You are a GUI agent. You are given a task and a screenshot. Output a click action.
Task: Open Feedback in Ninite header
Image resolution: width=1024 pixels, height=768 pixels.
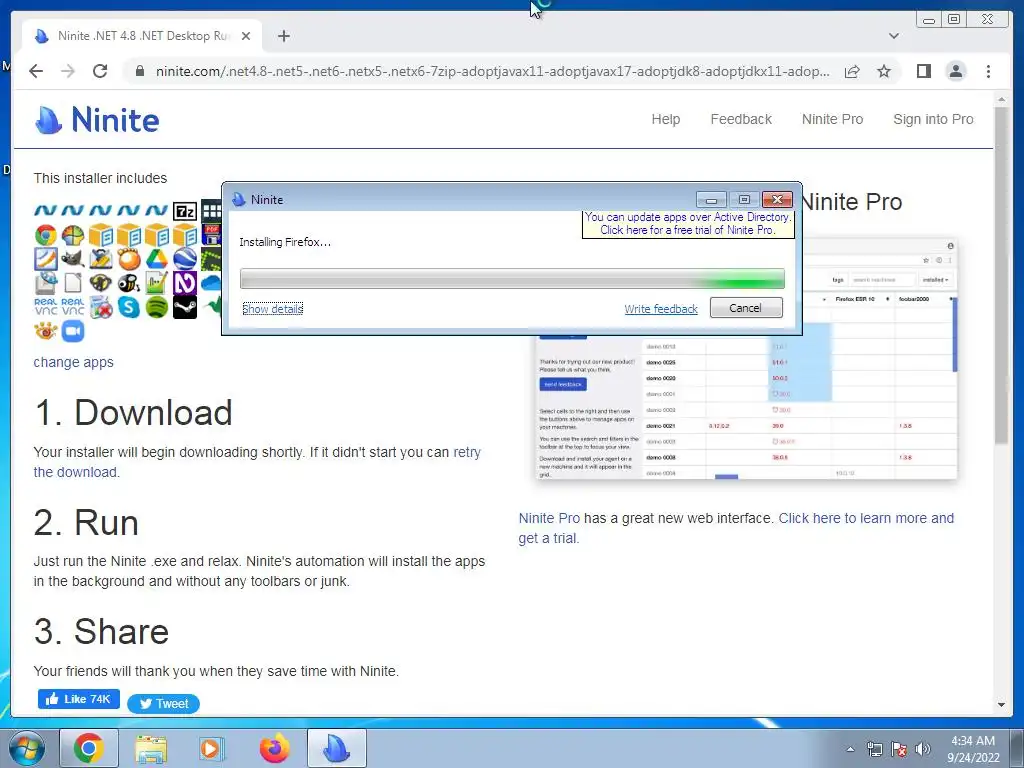741,119
